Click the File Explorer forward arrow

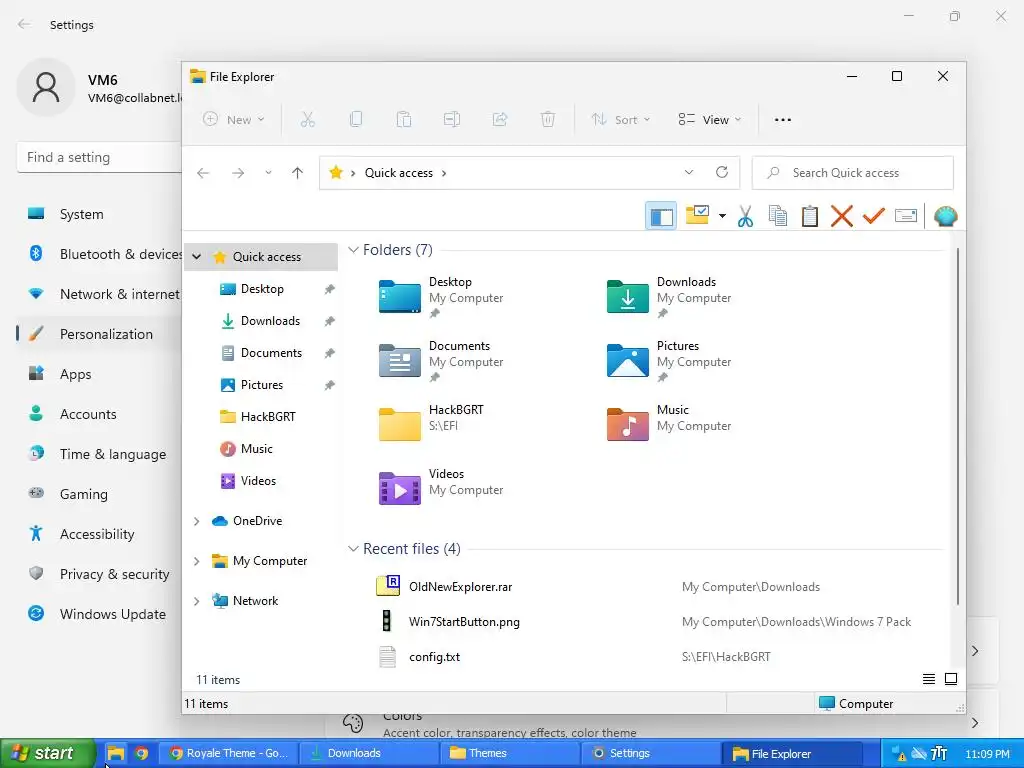[x=238, y=173]
